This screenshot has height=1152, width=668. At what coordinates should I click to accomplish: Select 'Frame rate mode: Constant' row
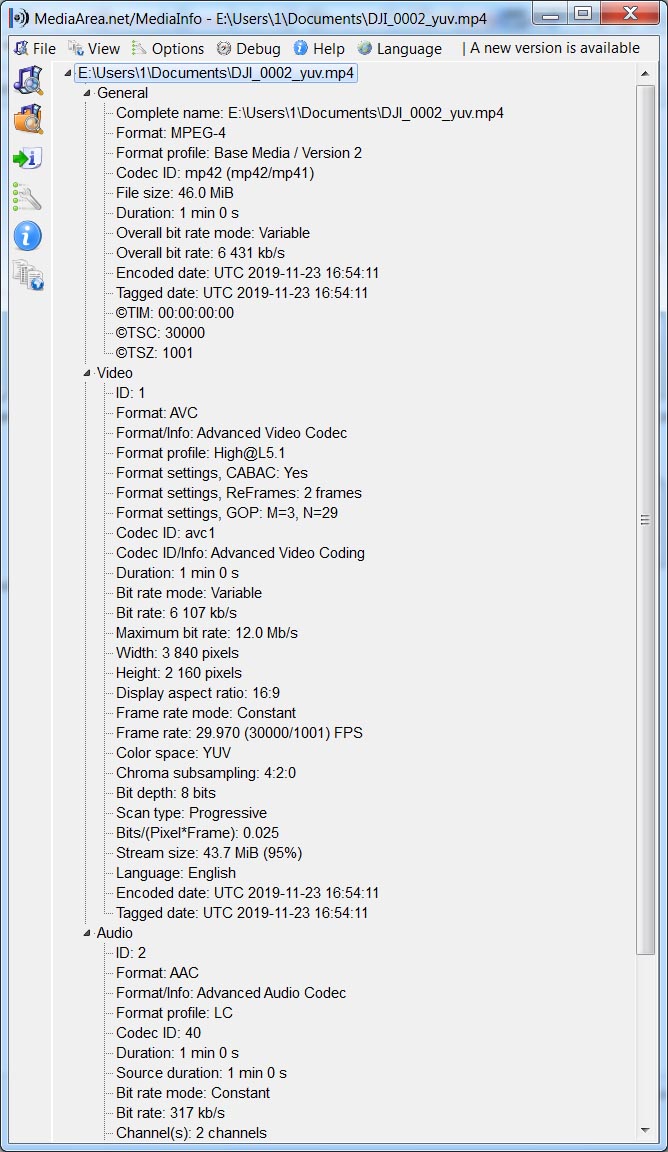point(206,713)
